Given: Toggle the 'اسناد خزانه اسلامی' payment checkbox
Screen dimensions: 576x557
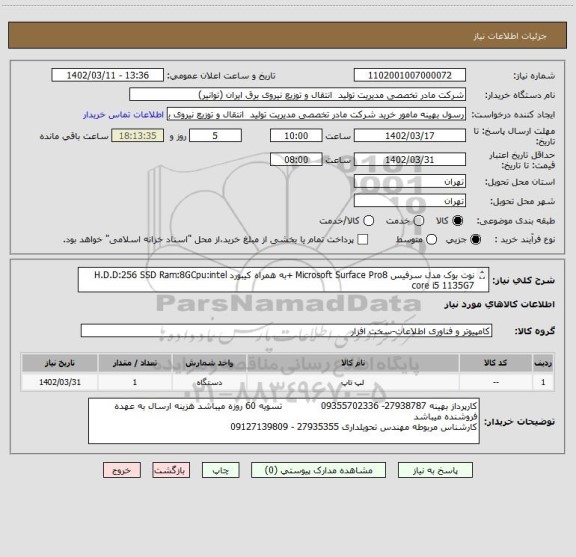Looking at the screenshot, I should (x=363, y=240).
